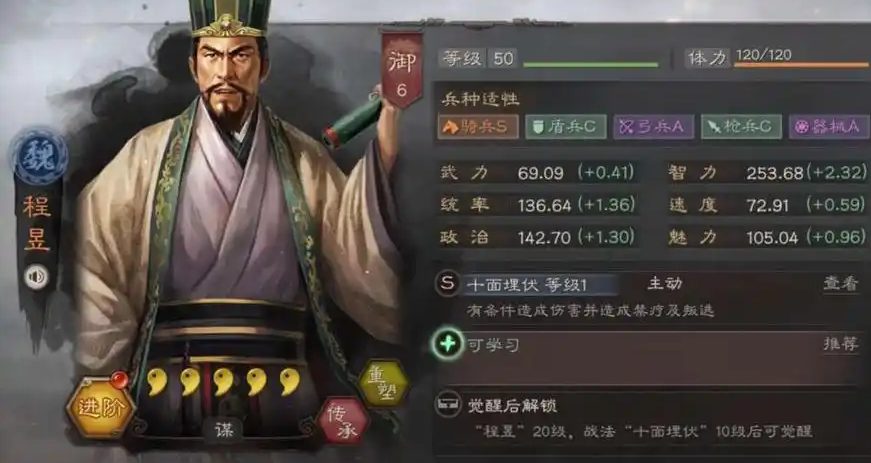This screenshot has width=871, height=463.
Task: Select the 枪兵C troop type
Action: (x=741, y=127)
